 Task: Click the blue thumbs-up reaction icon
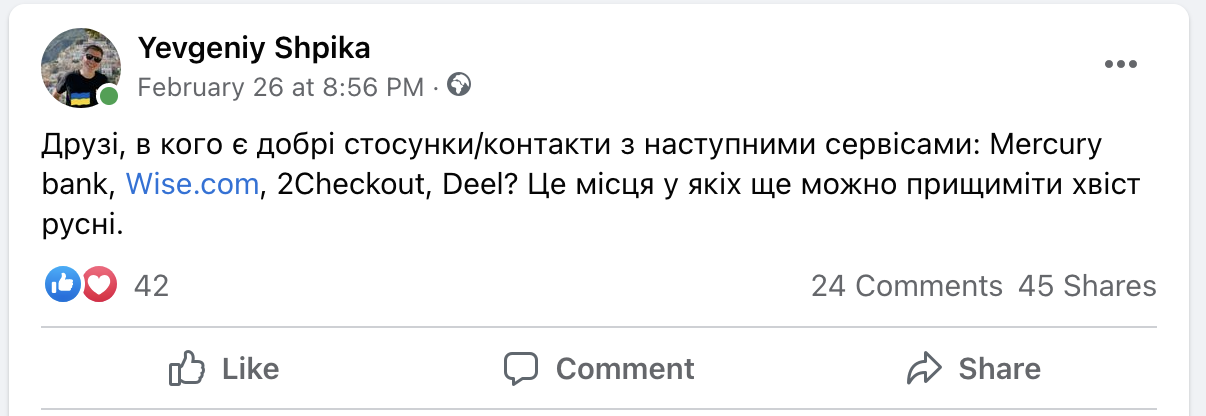click(x=62, y=286)
